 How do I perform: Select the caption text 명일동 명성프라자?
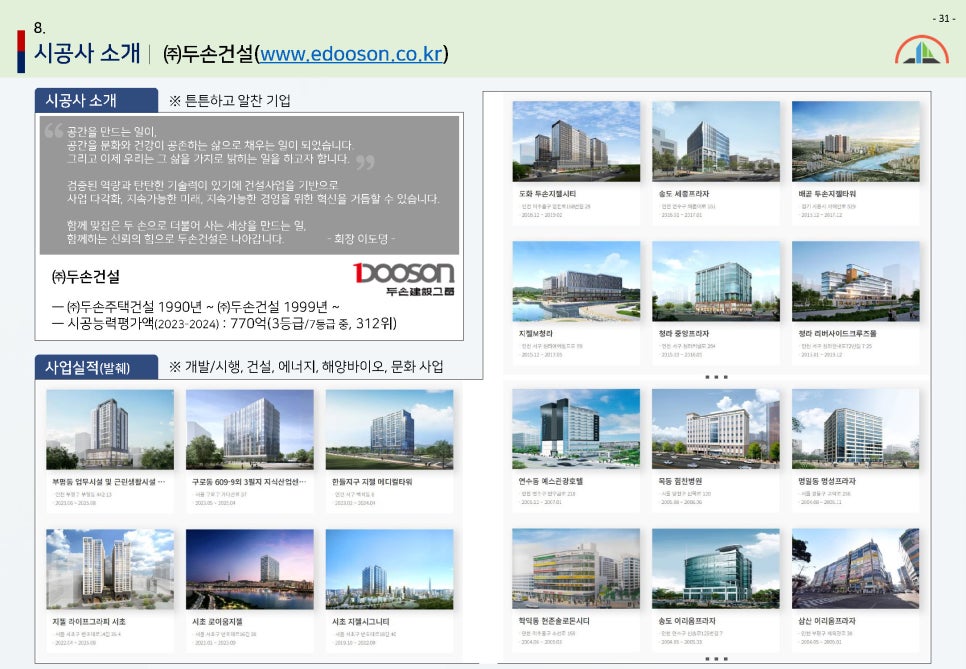[x=827, y=481]
